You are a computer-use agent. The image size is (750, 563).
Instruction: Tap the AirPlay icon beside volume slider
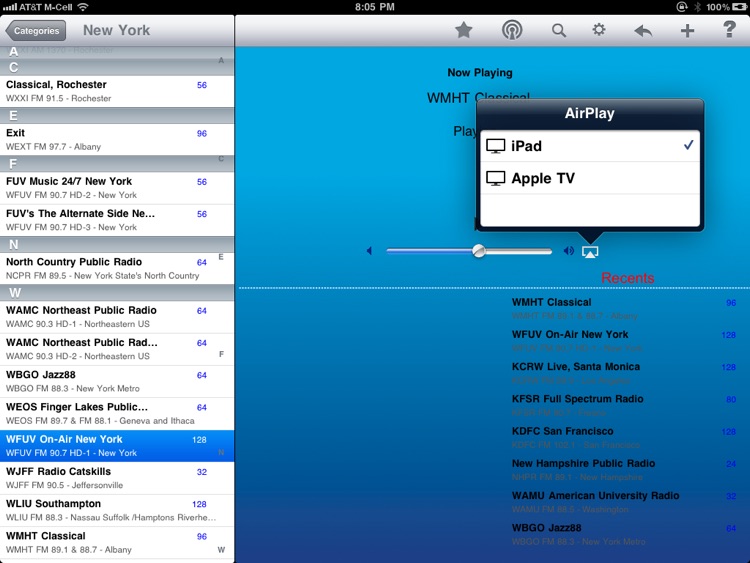point(590,252)
